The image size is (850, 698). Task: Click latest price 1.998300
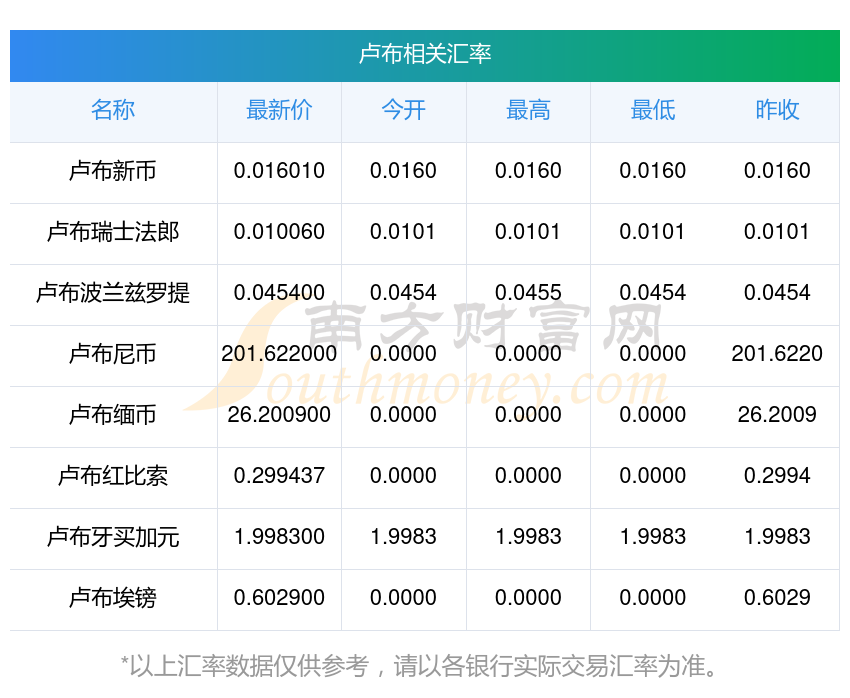pyautogui.click(x=279, y=537)
